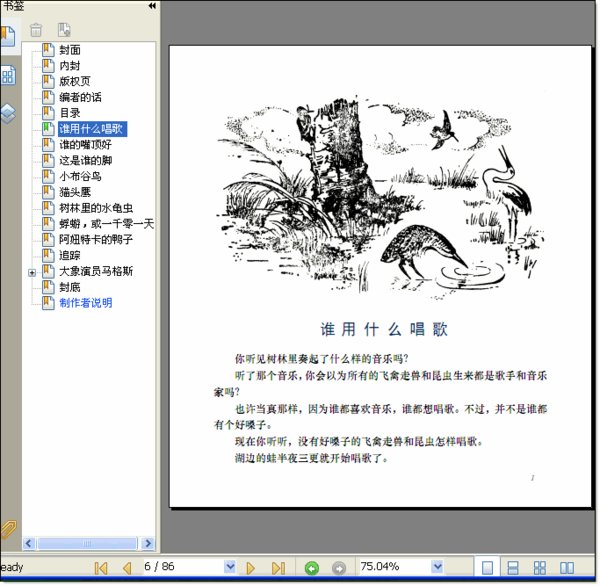Viewport: 600px width, 586px height.
Task: Go forward to next view
Action: coord(339,568)
